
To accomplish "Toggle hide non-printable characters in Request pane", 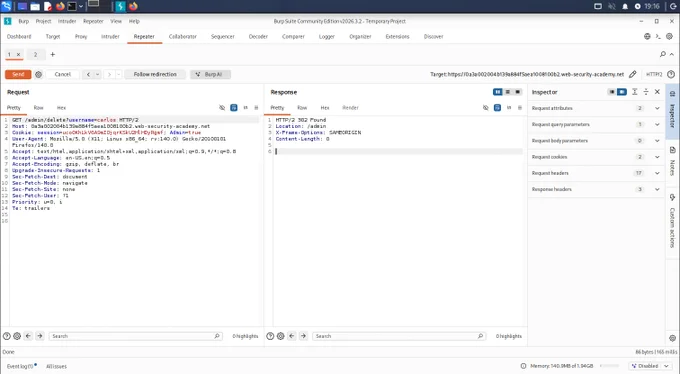I will click(x=222, y=108).
